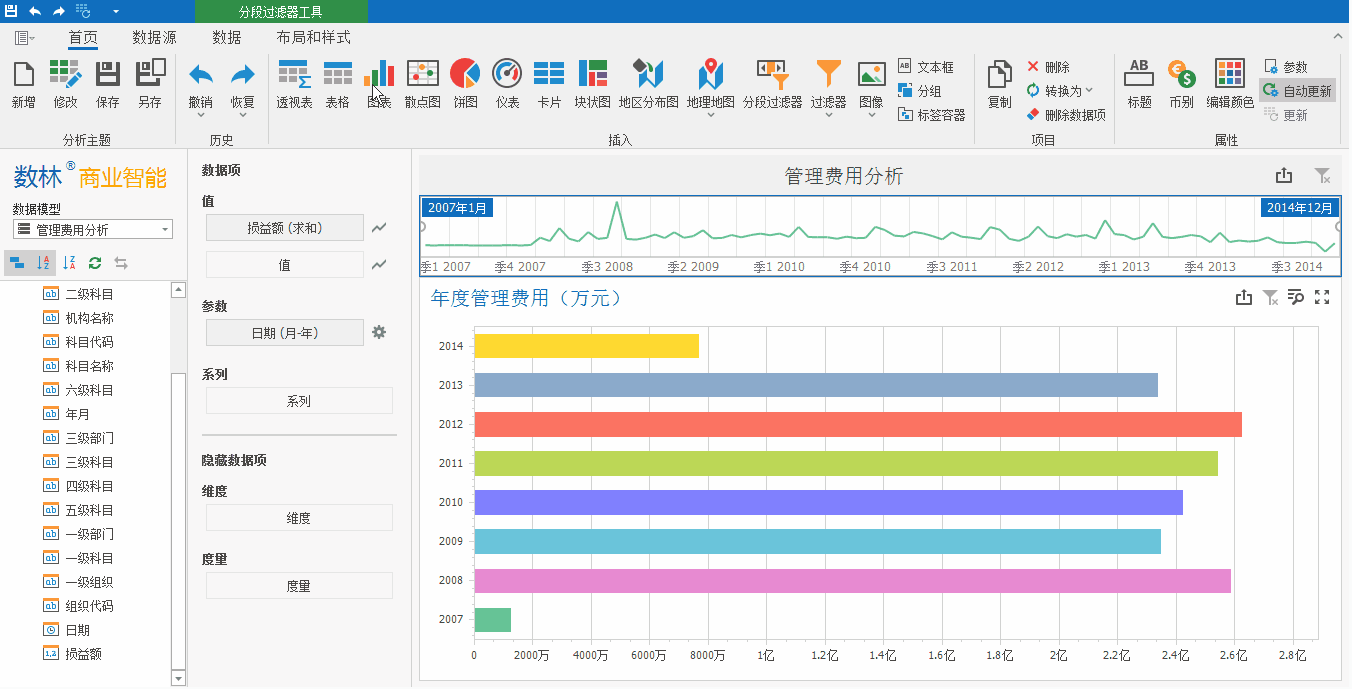
Task: Maximize the 年度管理费用 chart
Action: (x=1322, y=297)
